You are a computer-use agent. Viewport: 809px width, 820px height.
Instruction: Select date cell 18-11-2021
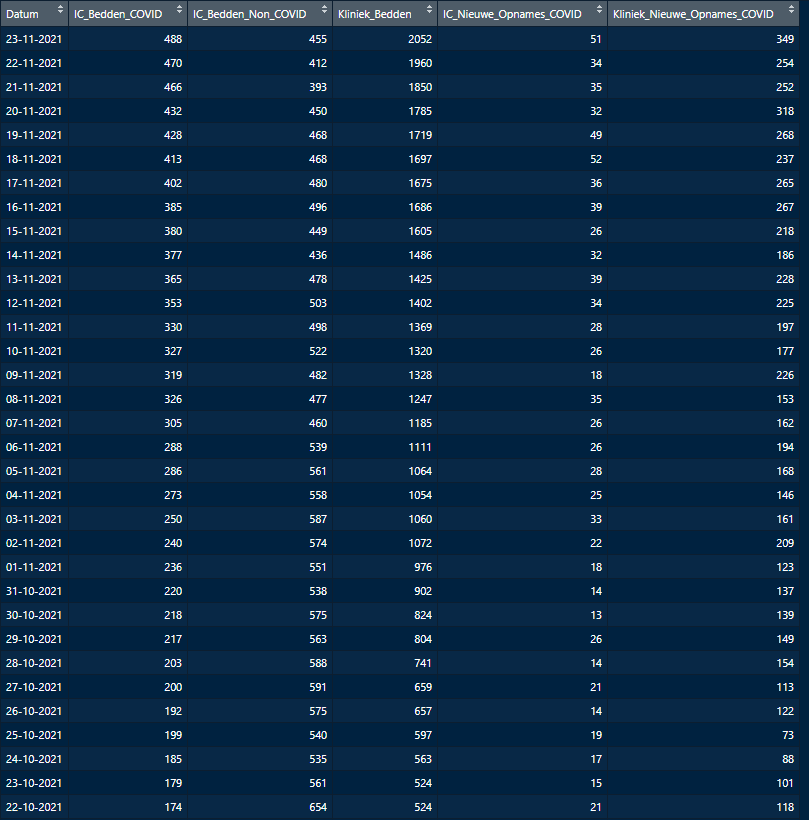click(x=33, y=160)
